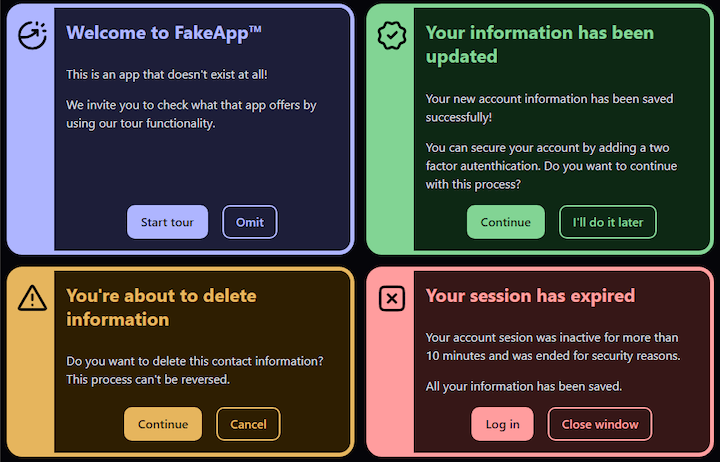
Task: Click the Your information has been updated title
Action: coord(540,45)
